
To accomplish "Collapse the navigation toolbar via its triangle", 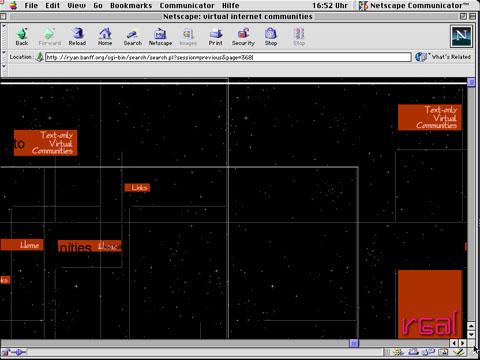I will (4, 25).
